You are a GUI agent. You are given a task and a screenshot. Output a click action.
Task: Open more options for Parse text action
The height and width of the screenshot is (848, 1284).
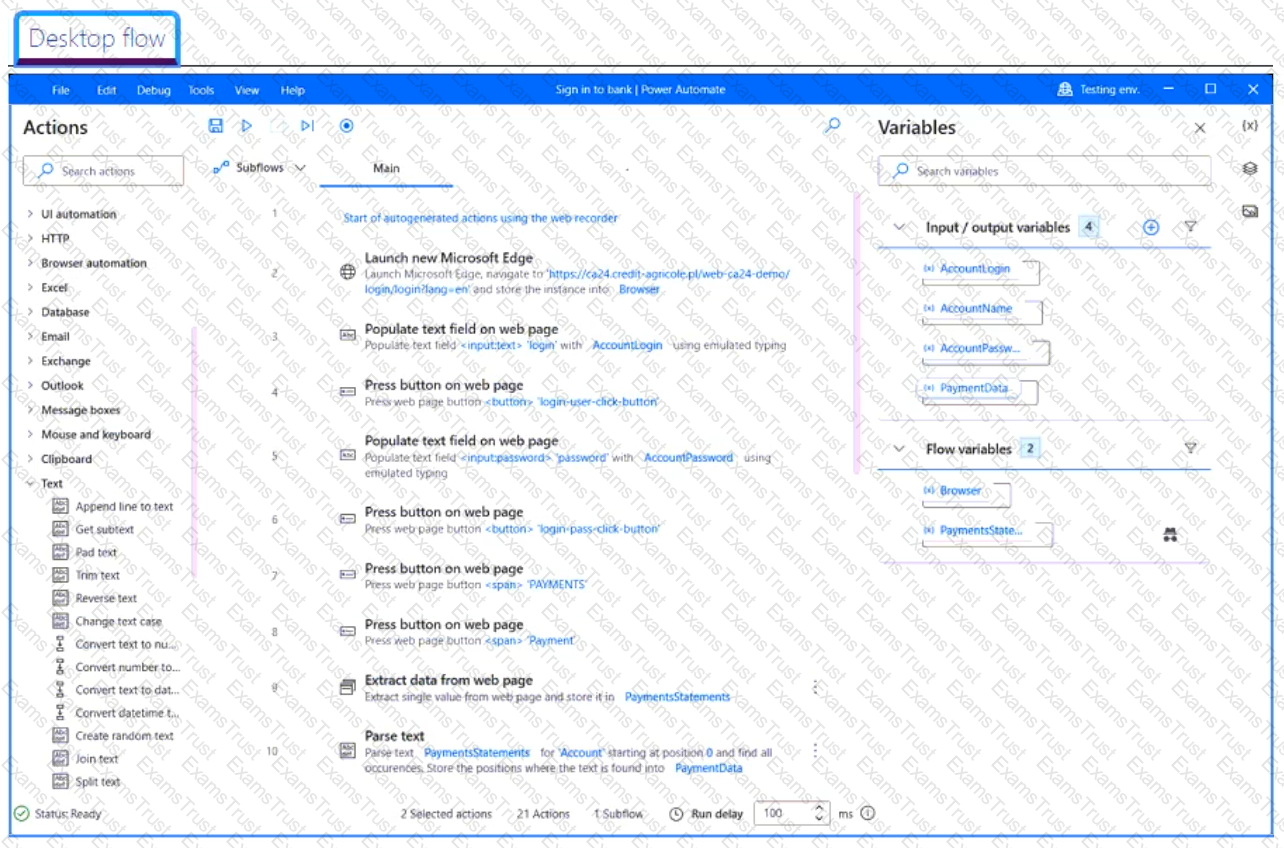[x=815, y=750]
